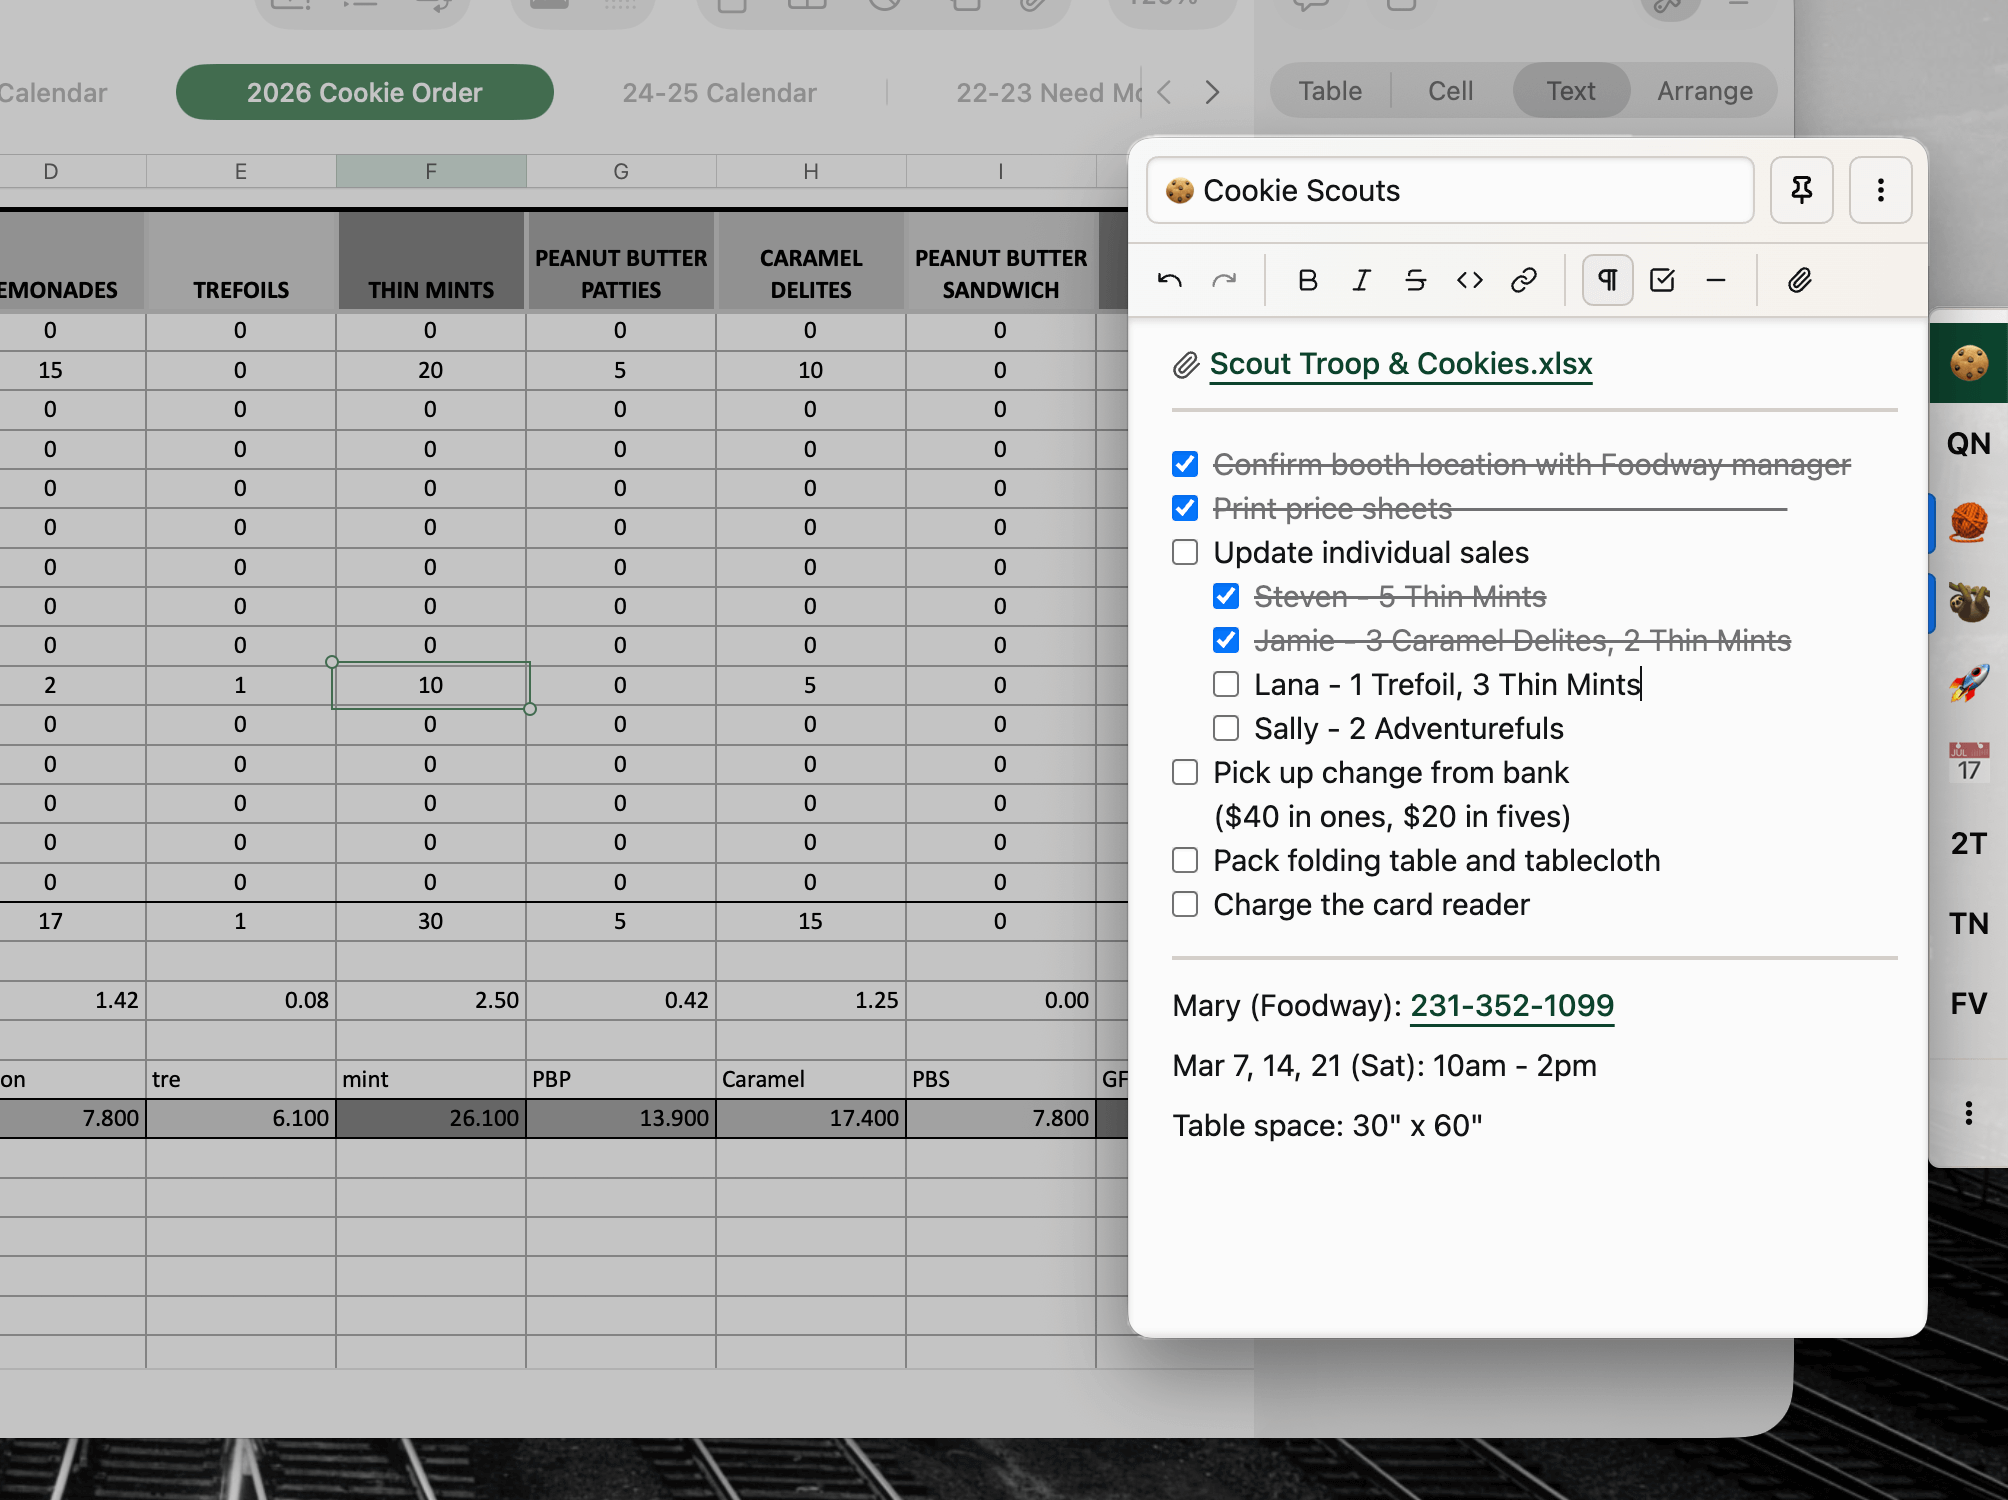The image size is (2008, 1500).
Task: Click the checklist icon in note toolbar
Action: coord(1662,281)
